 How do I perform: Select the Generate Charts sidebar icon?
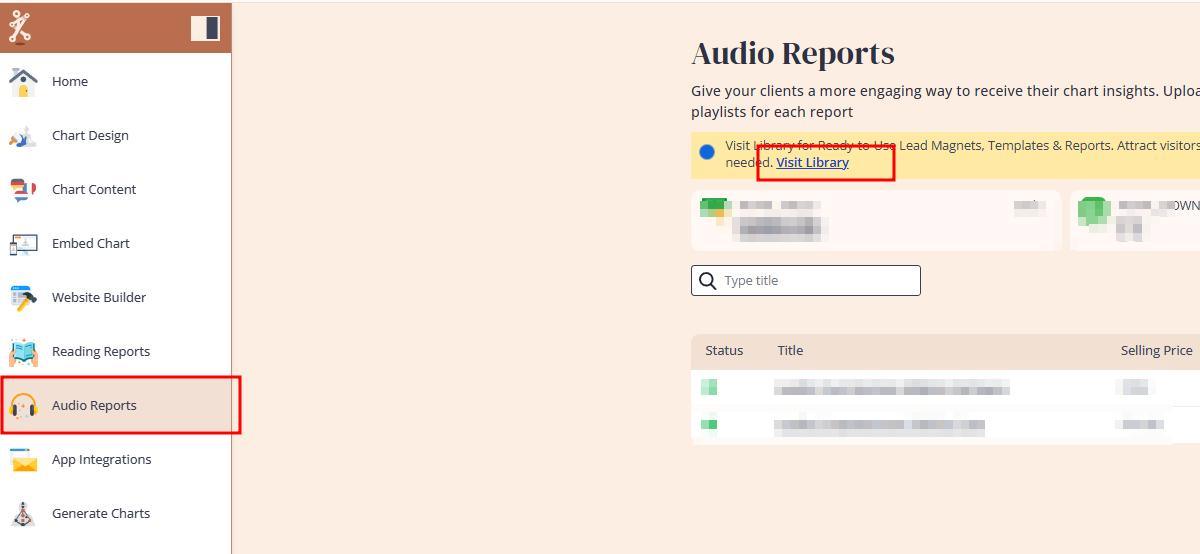pos(23,514)
